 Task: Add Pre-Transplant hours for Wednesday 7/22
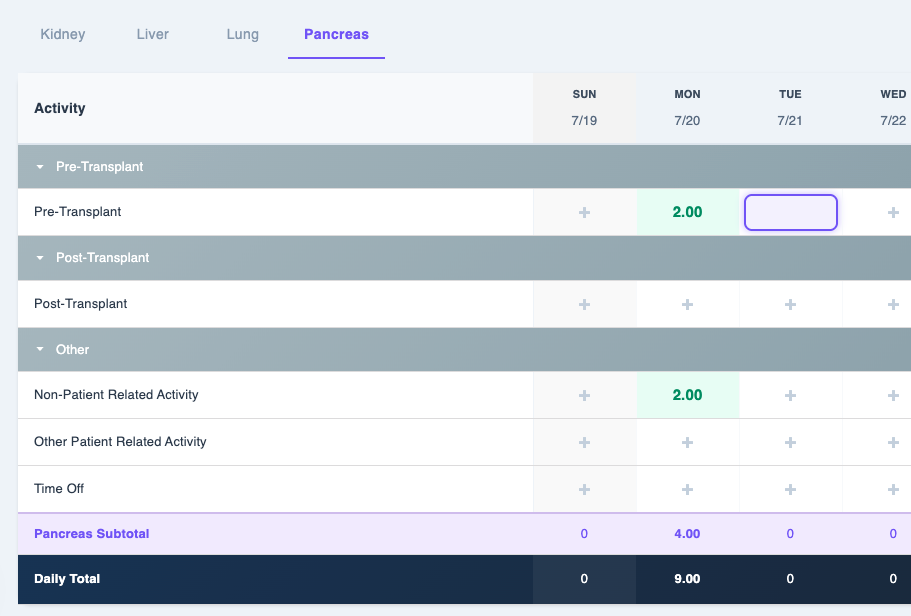click(893, 213)
